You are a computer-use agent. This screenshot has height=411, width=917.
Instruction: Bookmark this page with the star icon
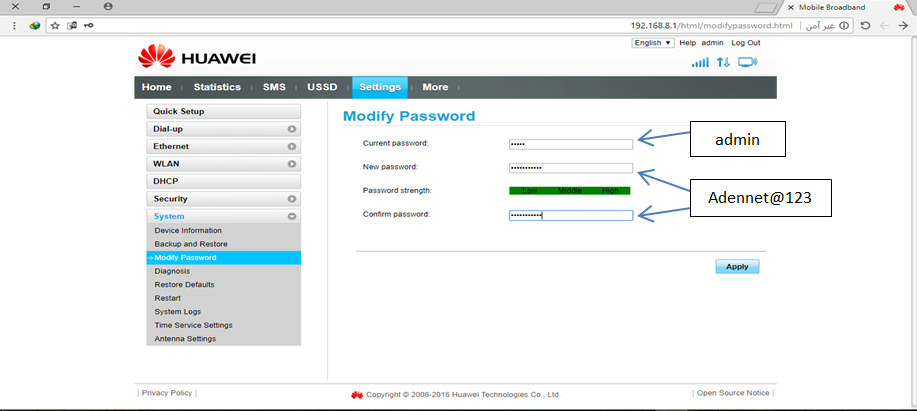pos(55,26)
